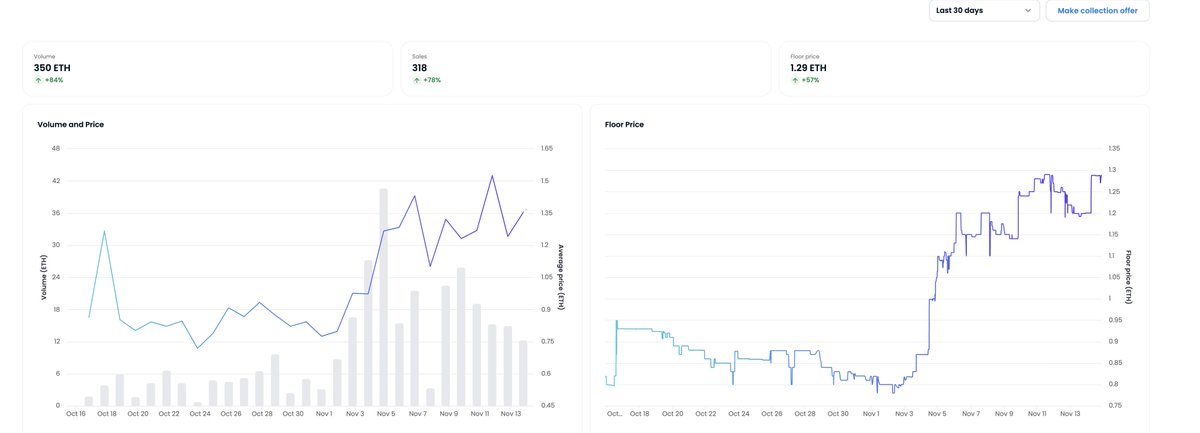Click the green arrow beside +78%
Image resolution: width=1200 pixels, height=433 pixels.
click(416, 80)
